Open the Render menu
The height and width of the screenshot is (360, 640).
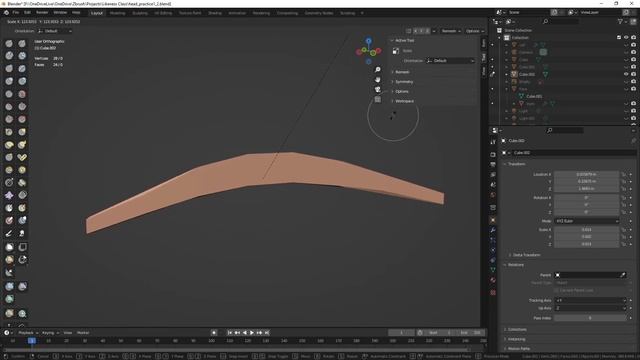(x=42, y=13)
